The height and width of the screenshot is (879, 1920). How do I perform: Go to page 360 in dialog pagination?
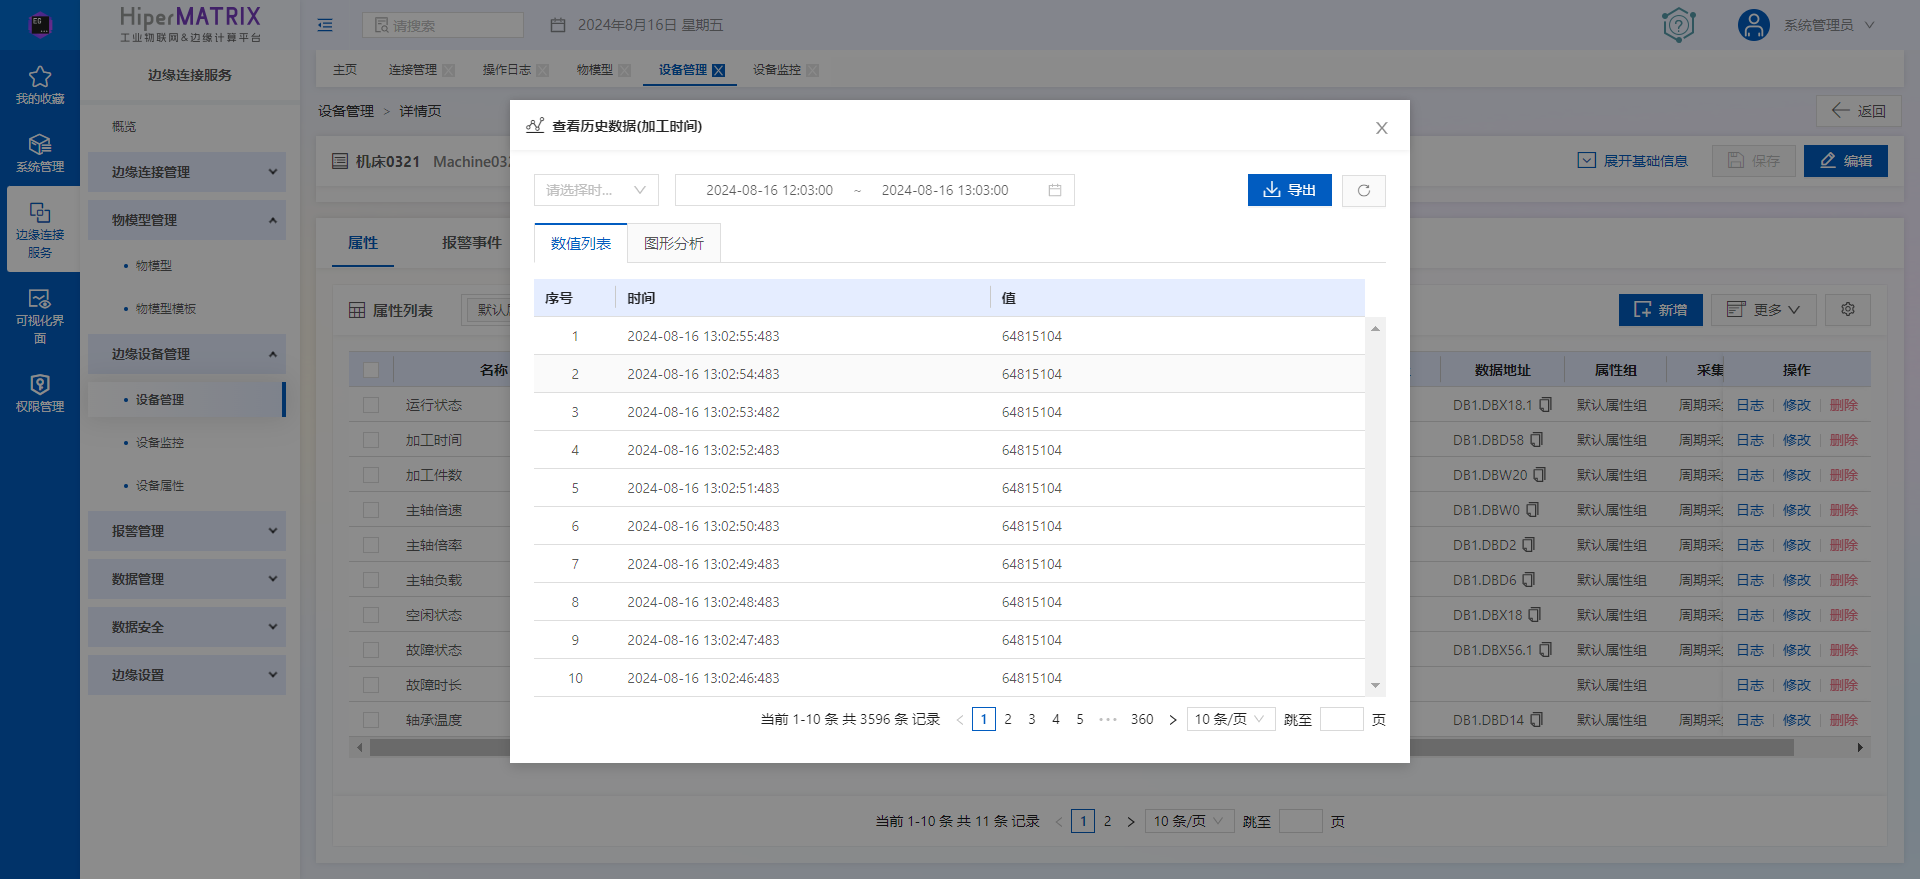click(1142, 720)
